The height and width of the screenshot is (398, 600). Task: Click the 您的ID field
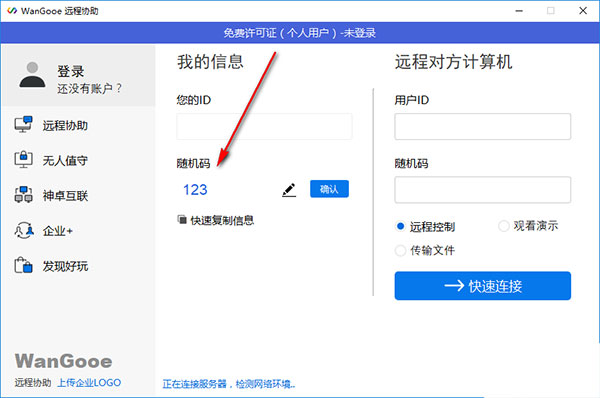pos(264,126)
